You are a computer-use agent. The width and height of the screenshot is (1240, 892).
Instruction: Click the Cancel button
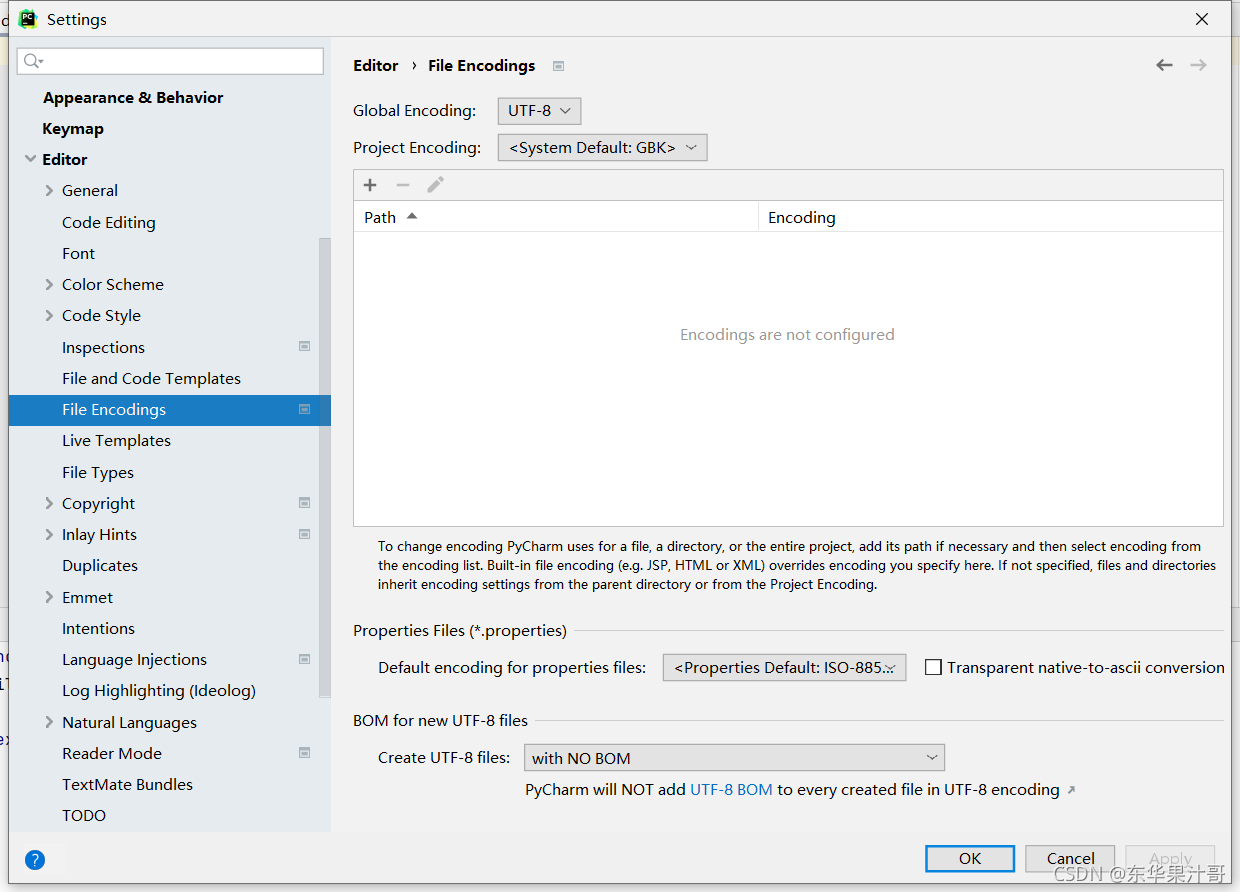point(1070,858)
